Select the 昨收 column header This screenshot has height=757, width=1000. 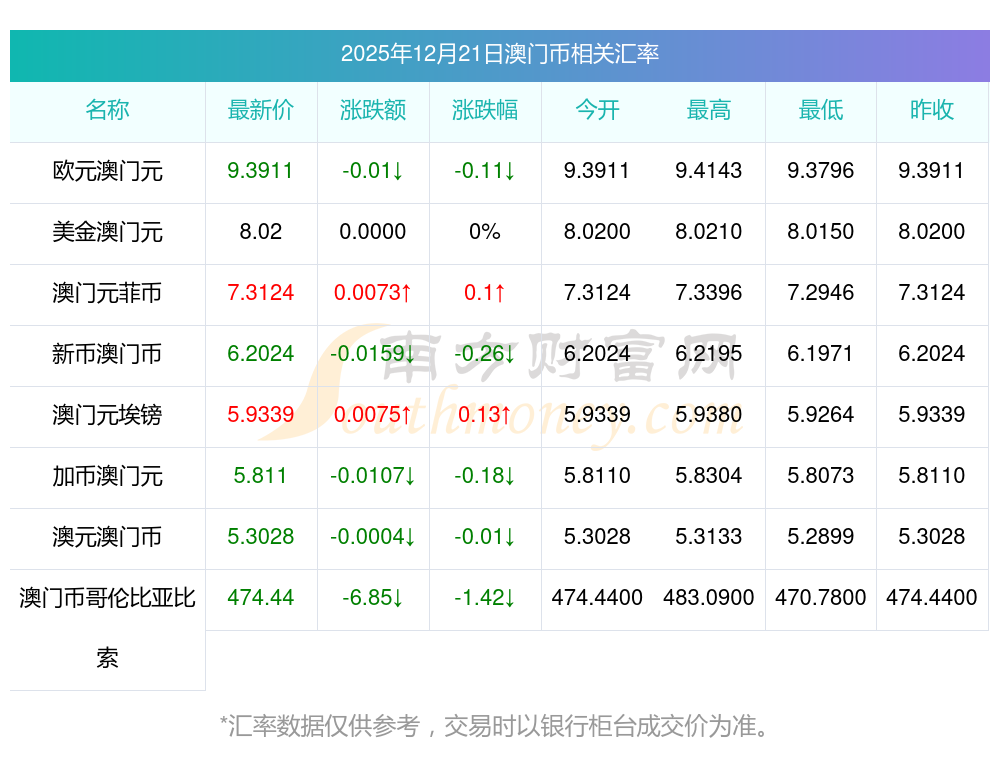coord(931,111)
